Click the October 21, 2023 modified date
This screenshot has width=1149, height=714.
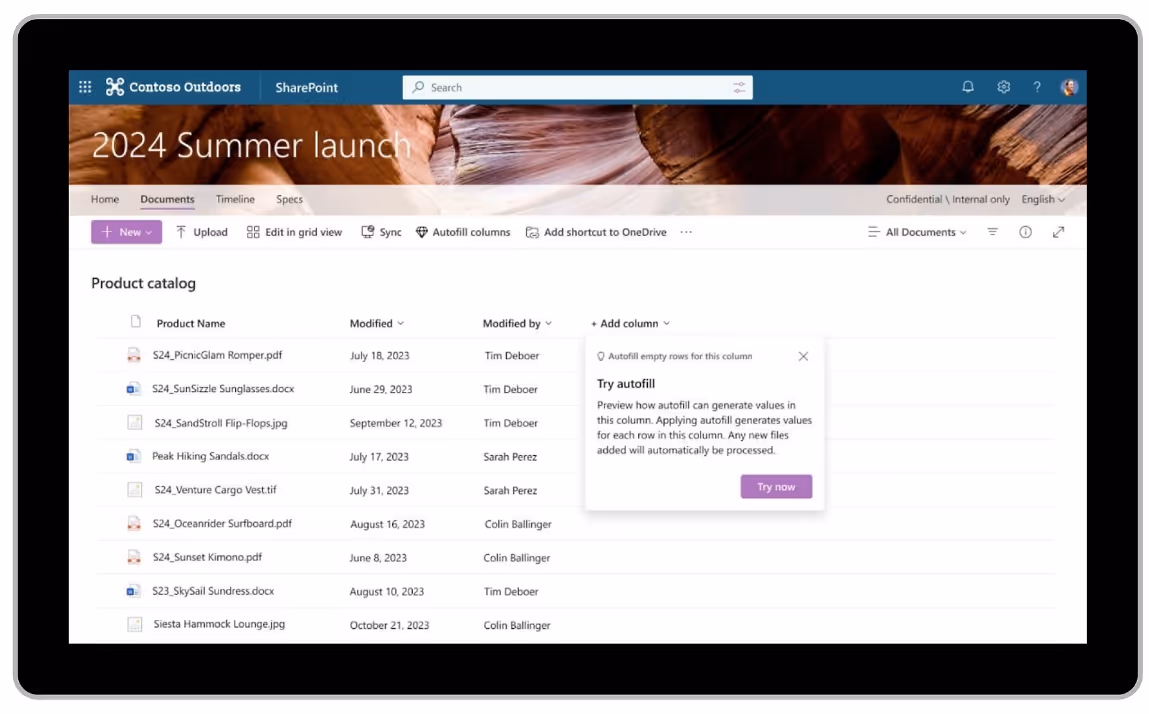coord(389,625)
